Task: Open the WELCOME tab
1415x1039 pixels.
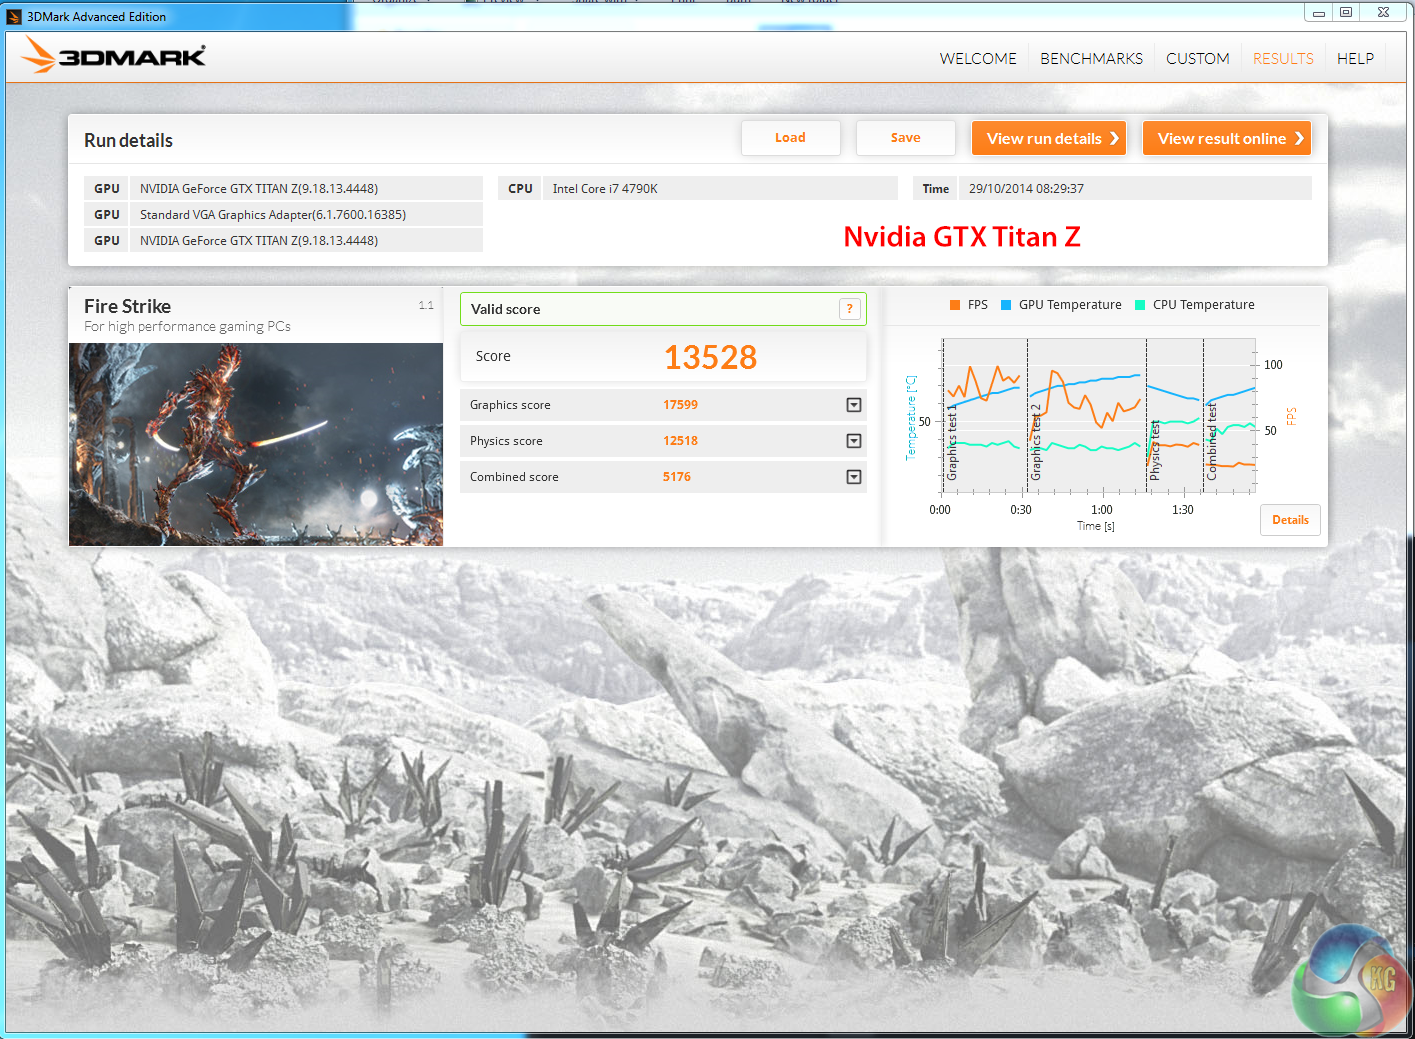Action: click(x=978, y=59)
